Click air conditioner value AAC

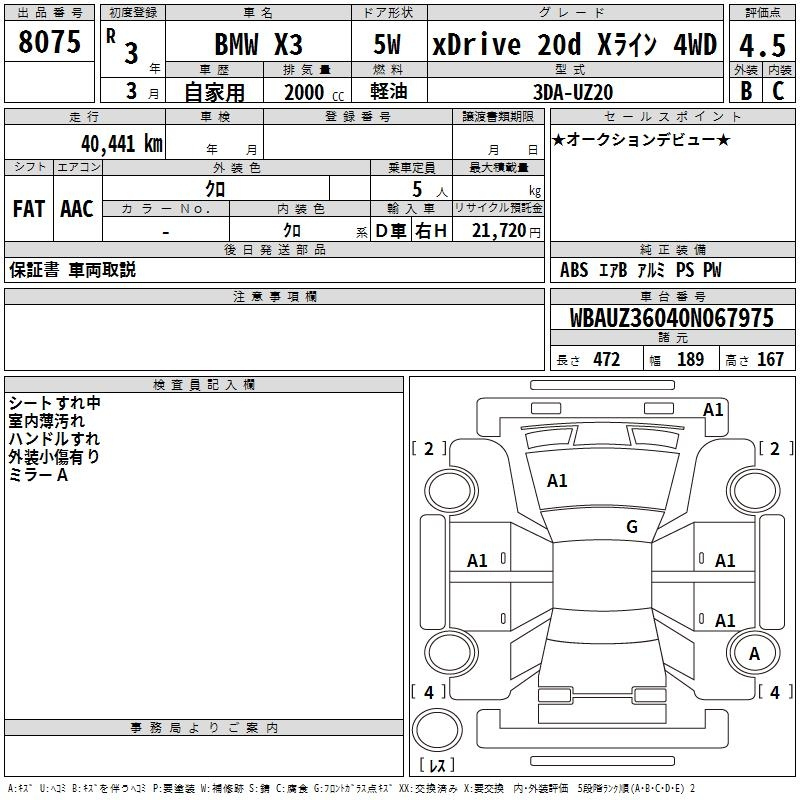click(77, 209)
